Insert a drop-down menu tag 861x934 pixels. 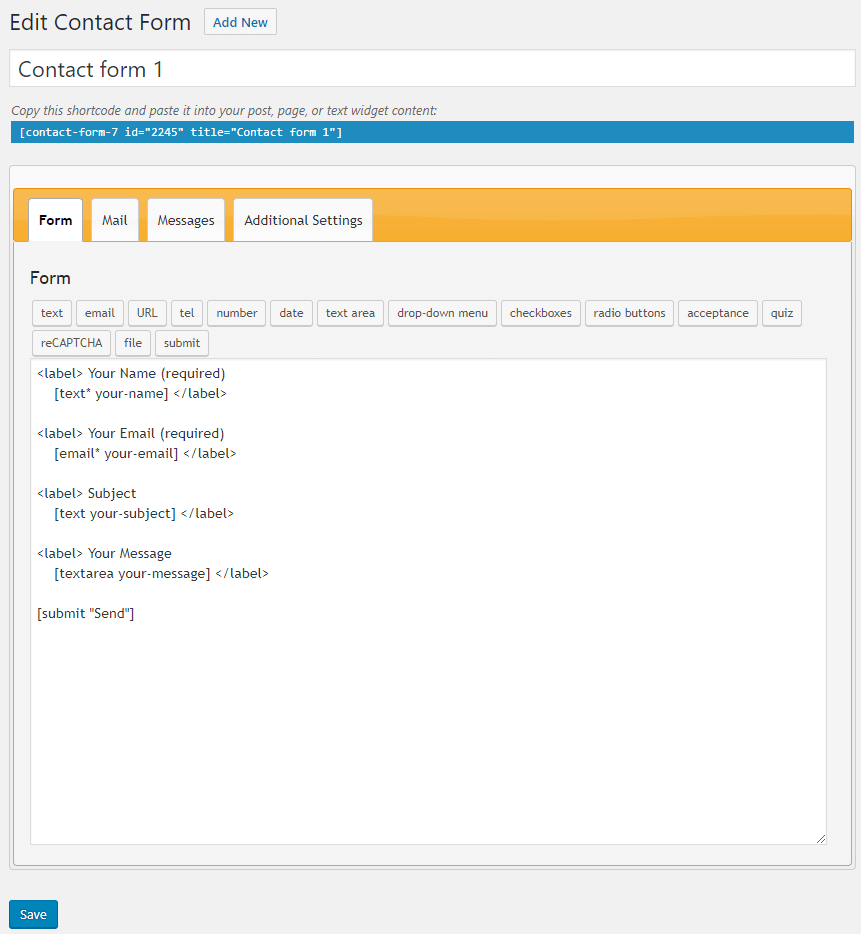(x=442, y=313)
